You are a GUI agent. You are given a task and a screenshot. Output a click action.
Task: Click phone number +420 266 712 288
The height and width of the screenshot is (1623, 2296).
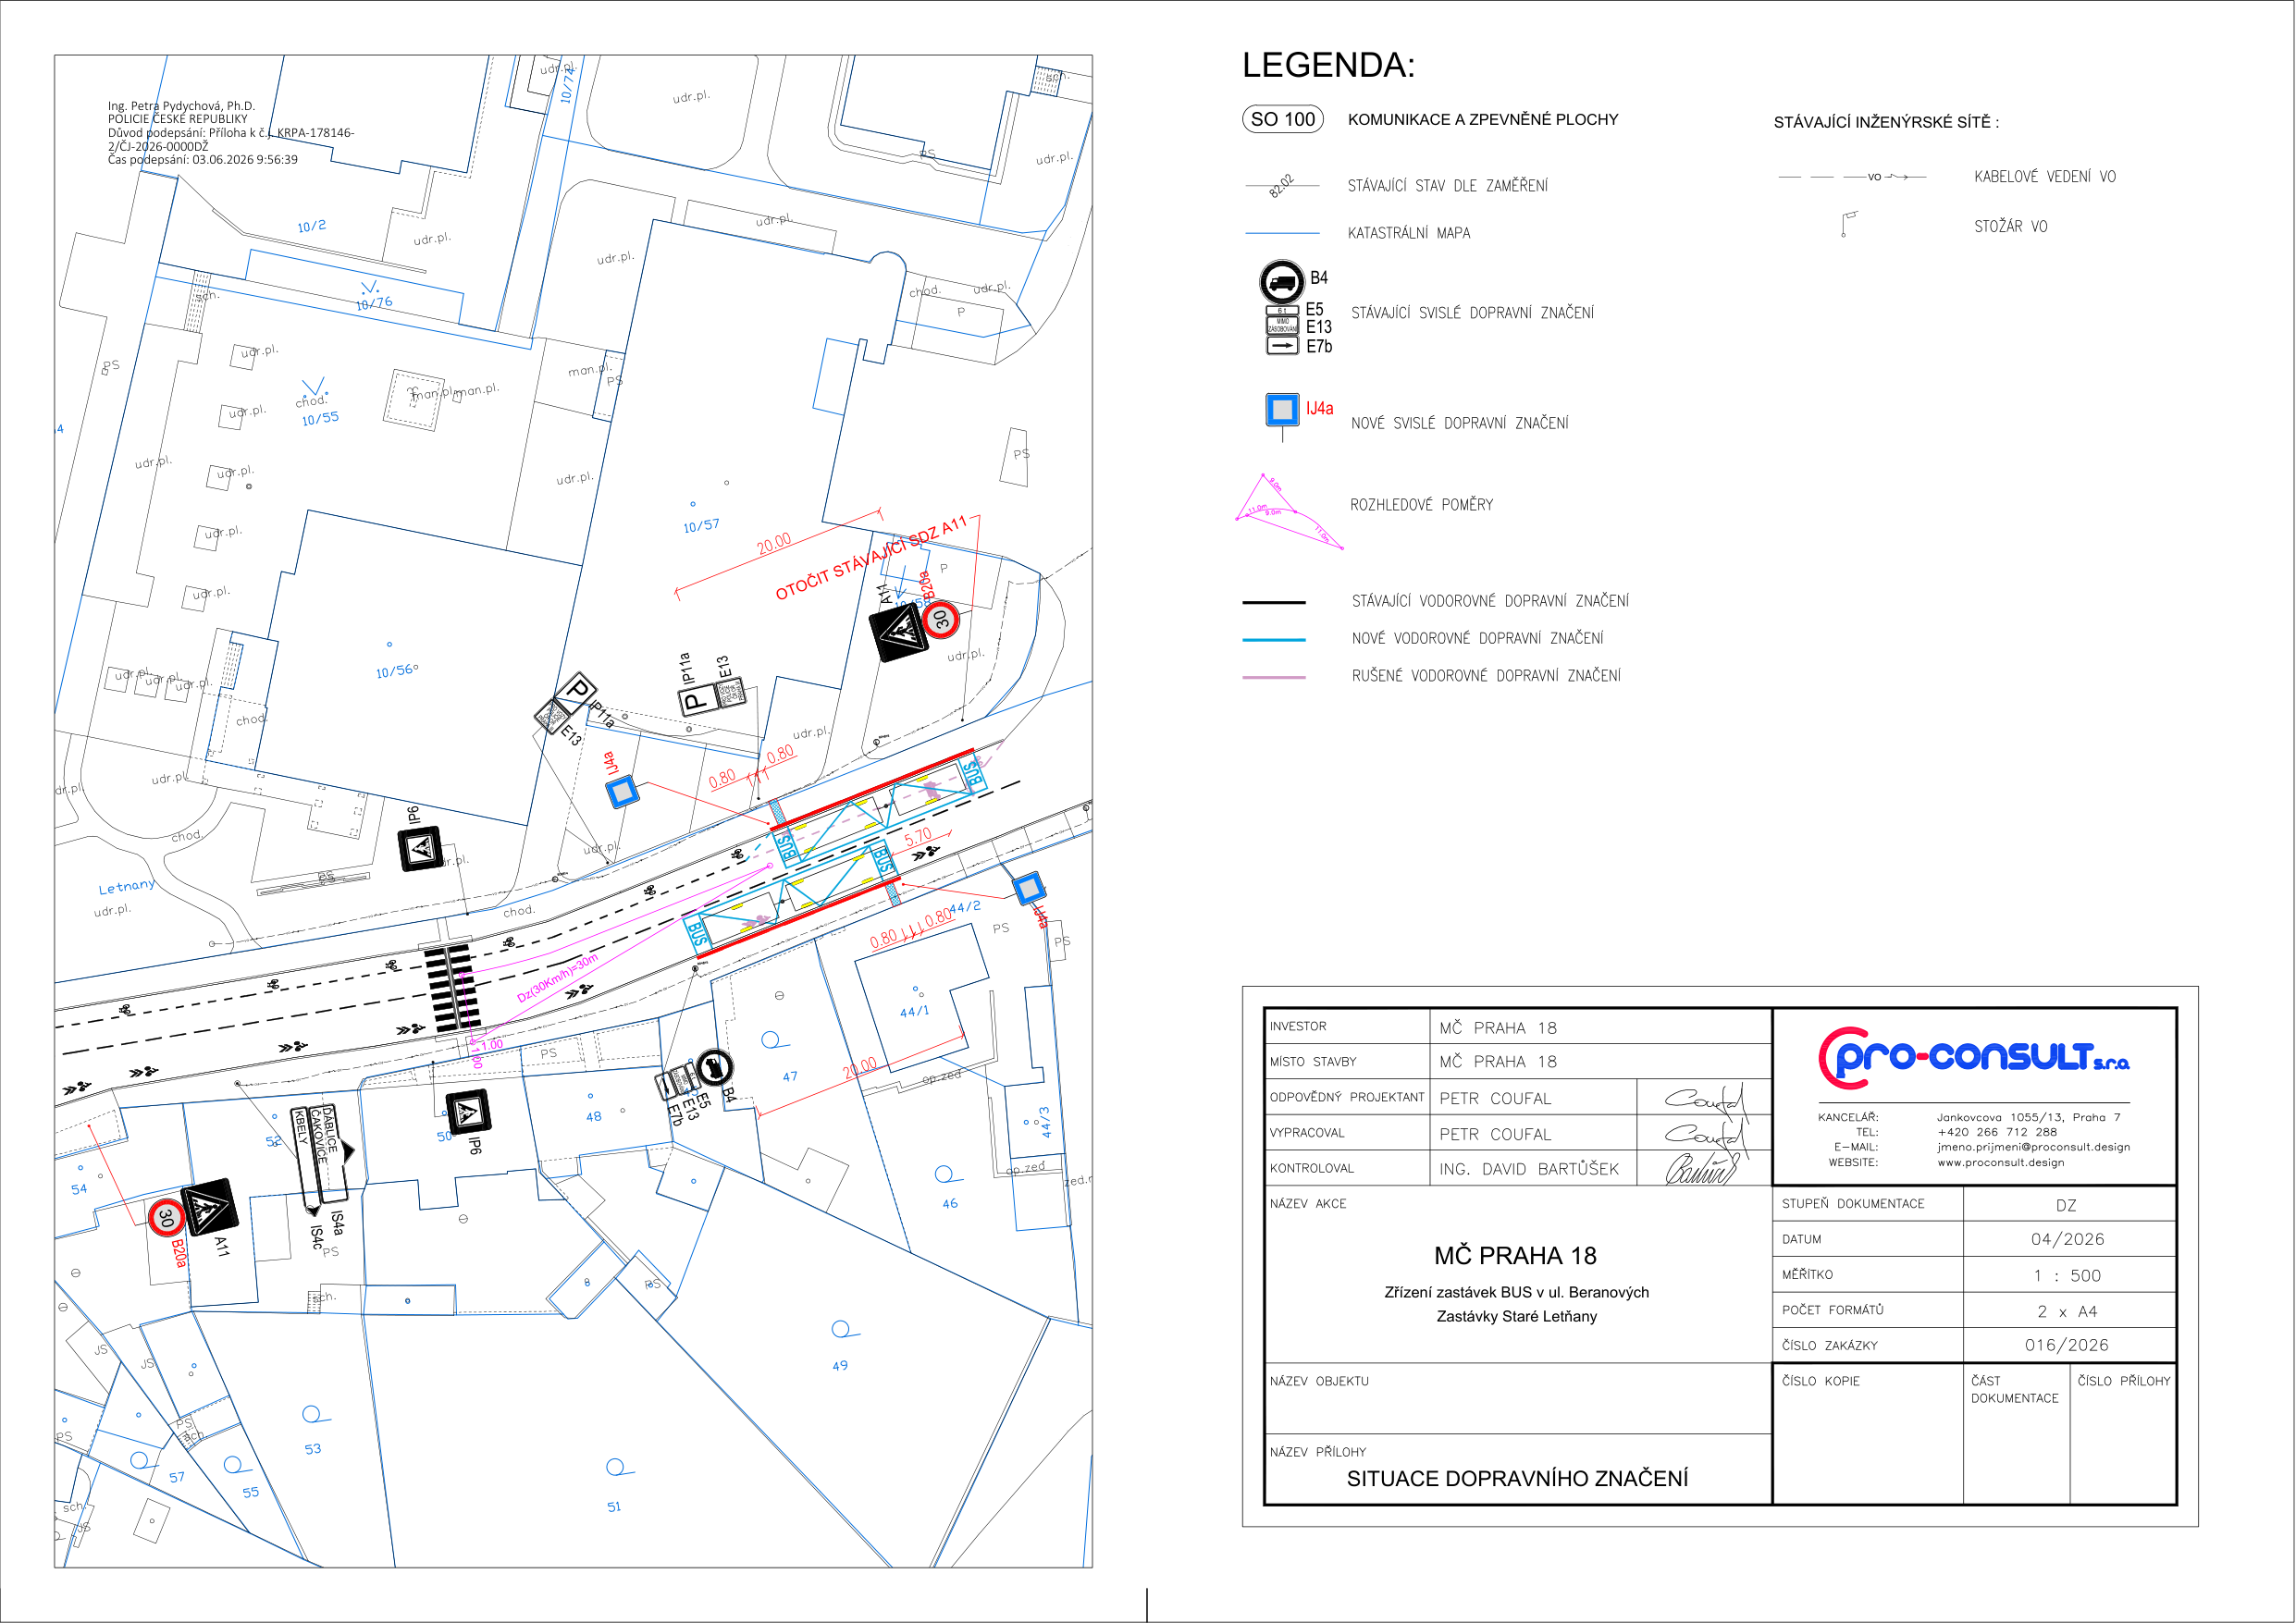1997,1132
